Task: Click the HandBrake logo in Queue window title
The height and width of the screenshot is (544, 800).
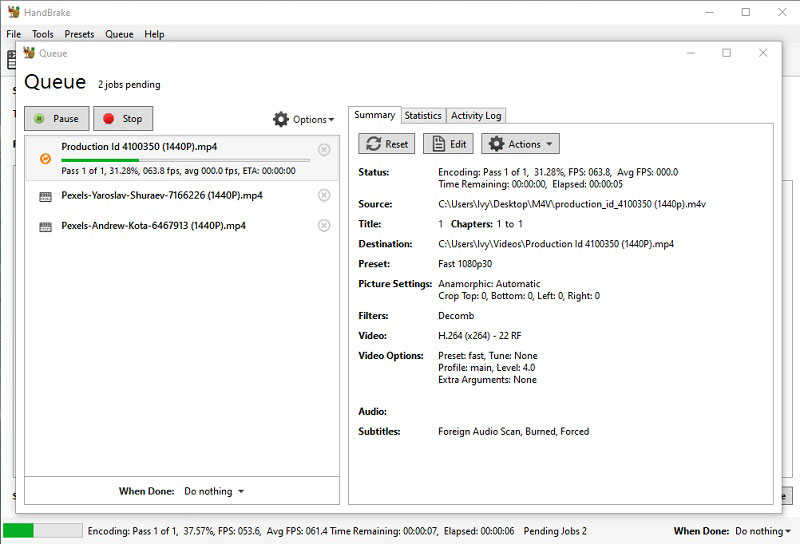Action: click(30, 53)
